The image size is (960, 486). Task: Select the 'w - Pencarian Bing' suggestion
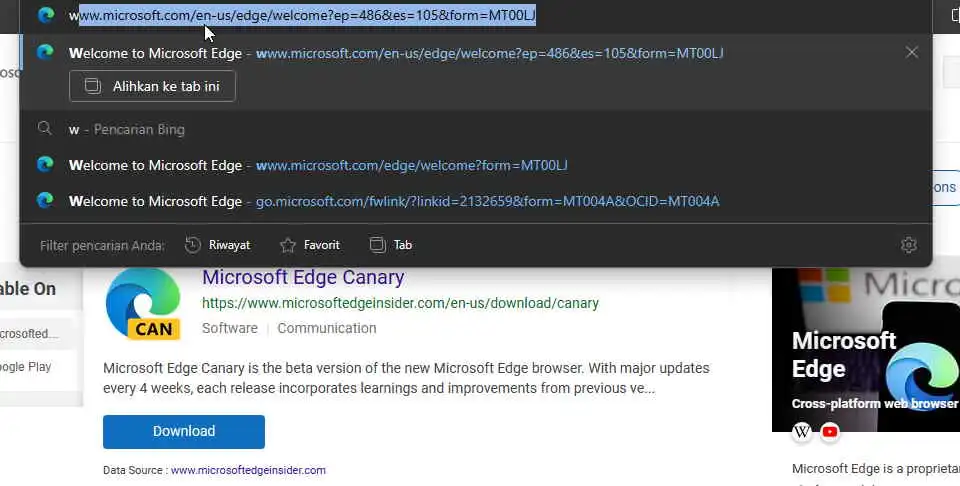(476, 129)
